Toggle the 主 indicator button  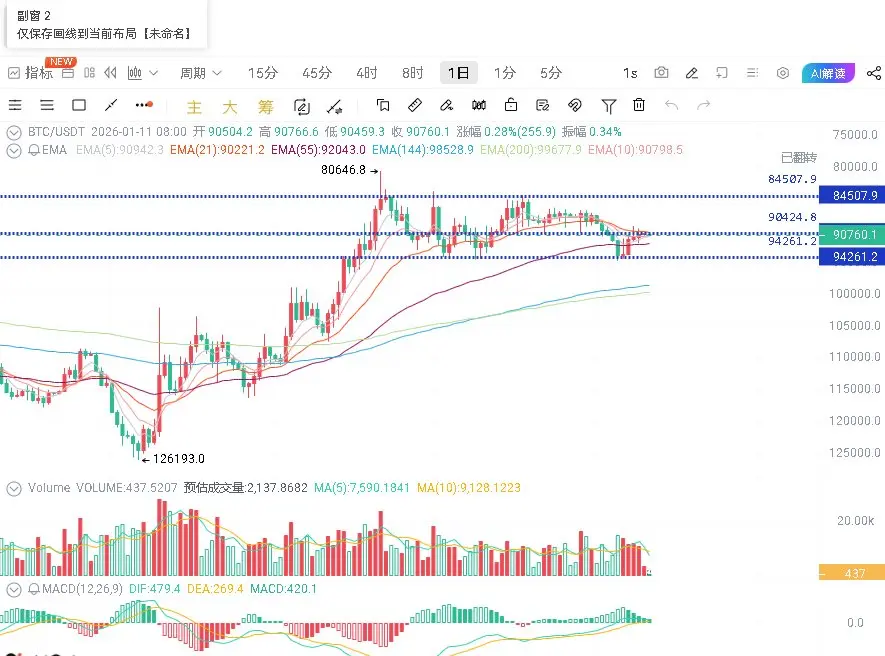pyautogui.click(x=194, y=106)
